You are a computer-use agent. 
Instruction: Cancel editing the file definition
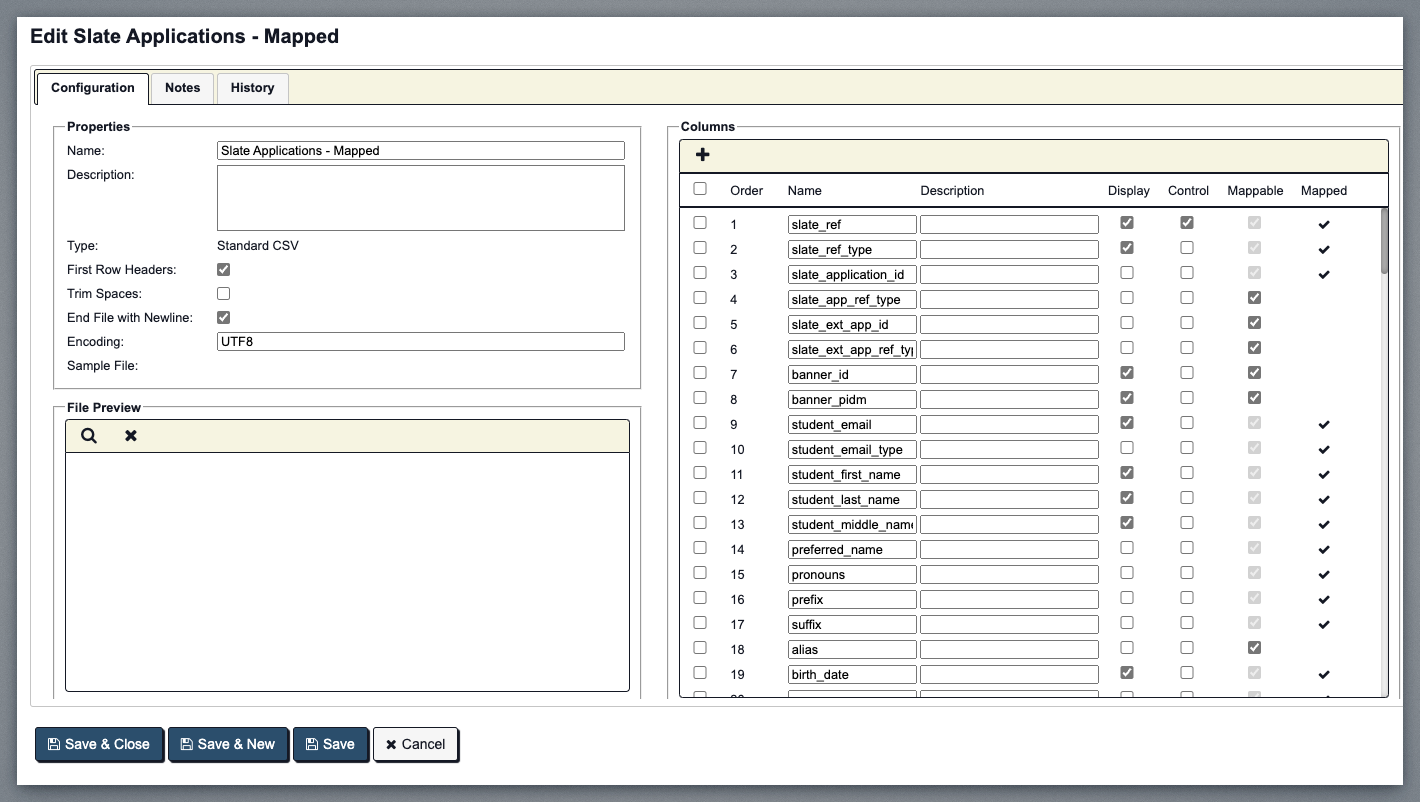pos(416,744)
